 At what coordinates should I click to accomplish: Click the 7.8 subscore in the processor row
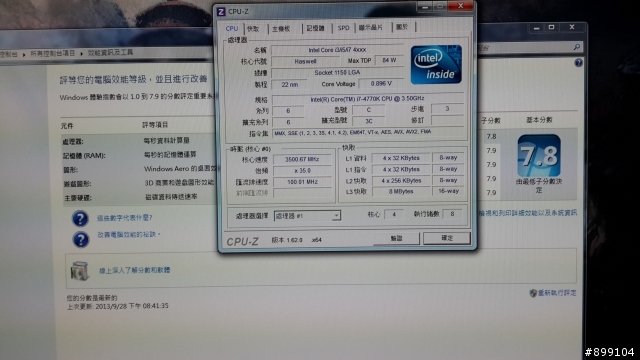click(491, 137)
